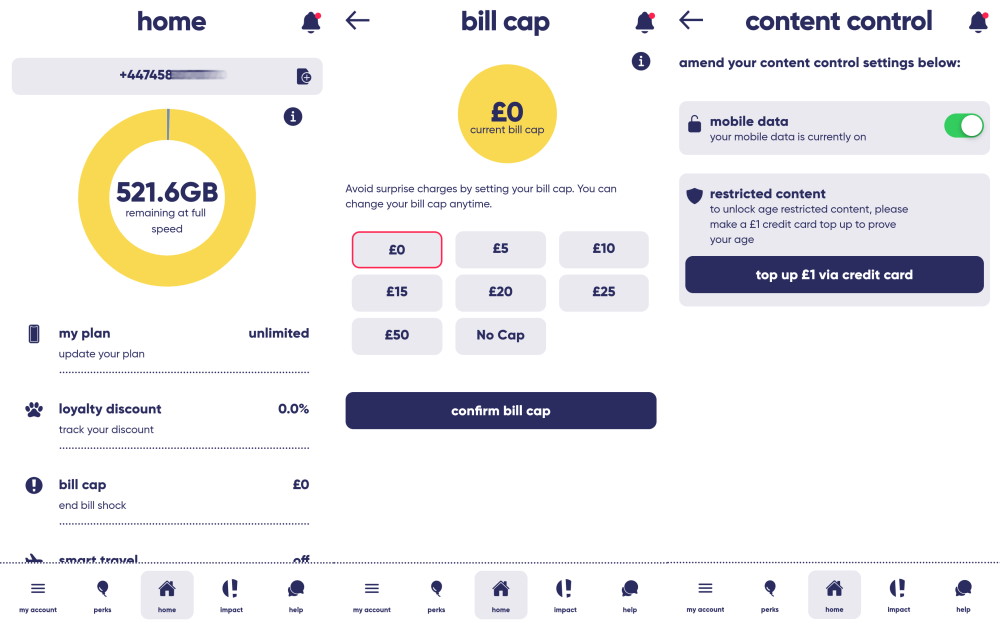
Task: Go back with arrow on bill cap screen
Action: [x=358, y=20]
